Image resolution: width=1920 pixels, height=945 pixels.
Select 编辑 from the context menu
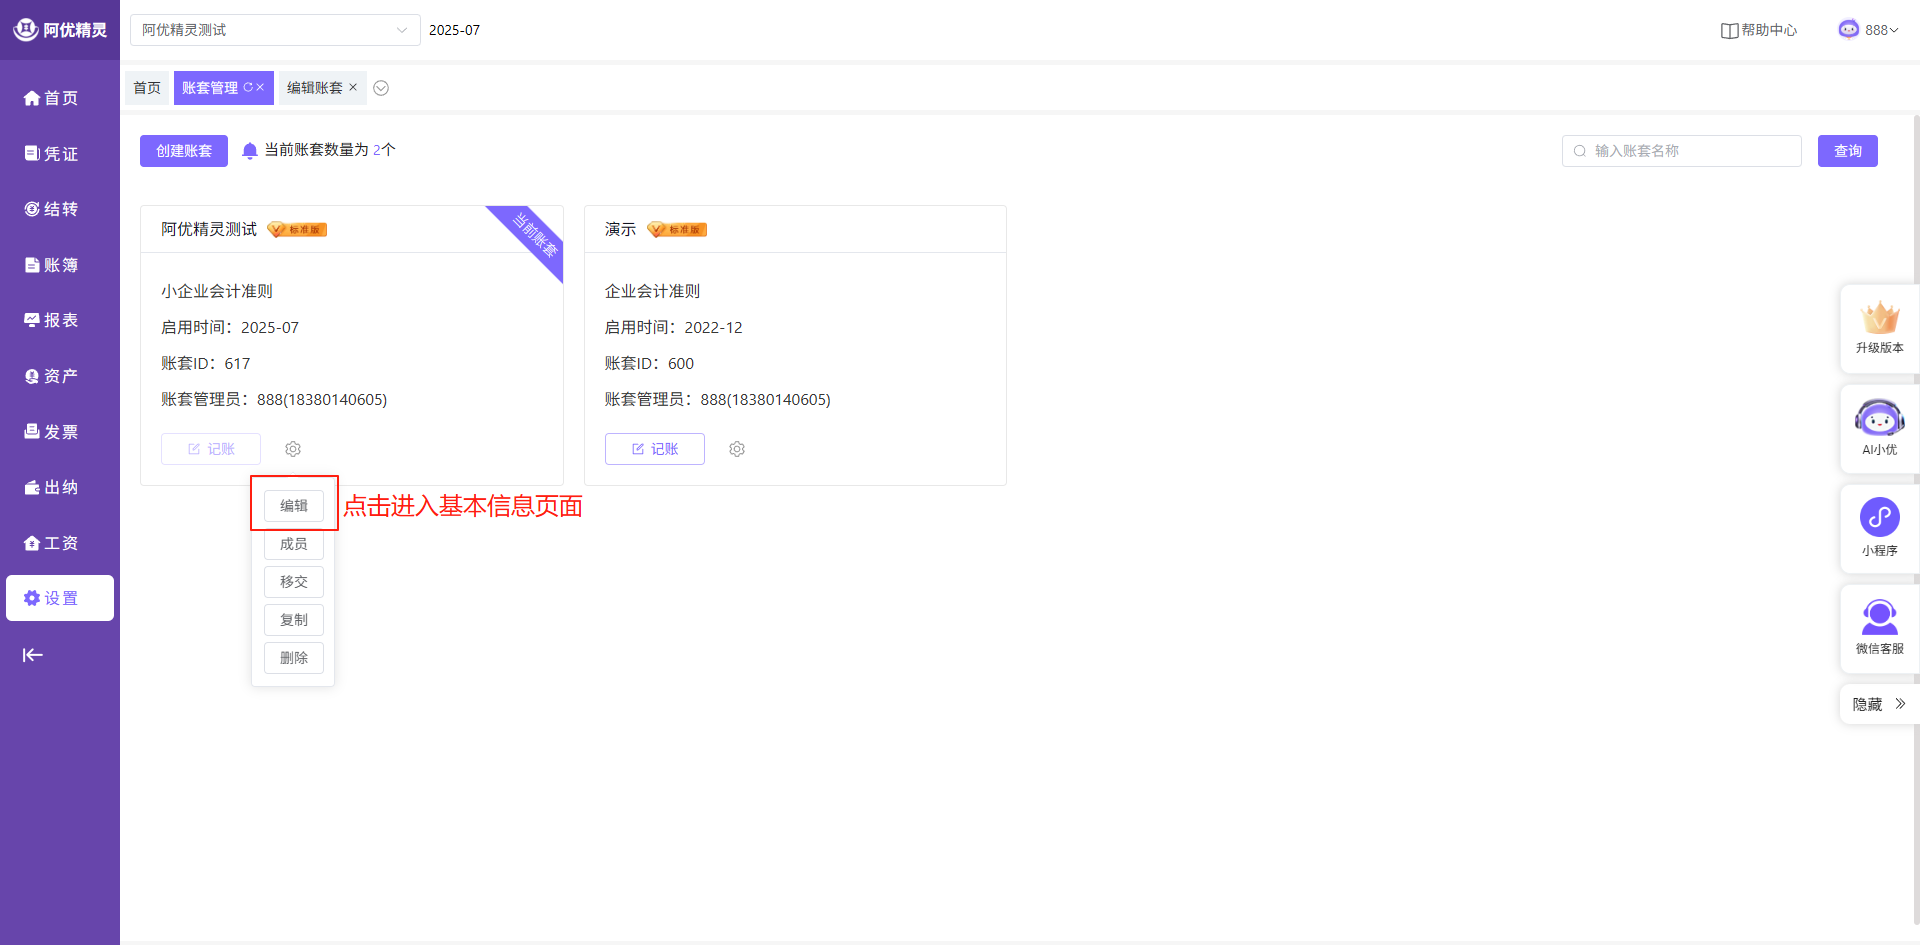294,506
